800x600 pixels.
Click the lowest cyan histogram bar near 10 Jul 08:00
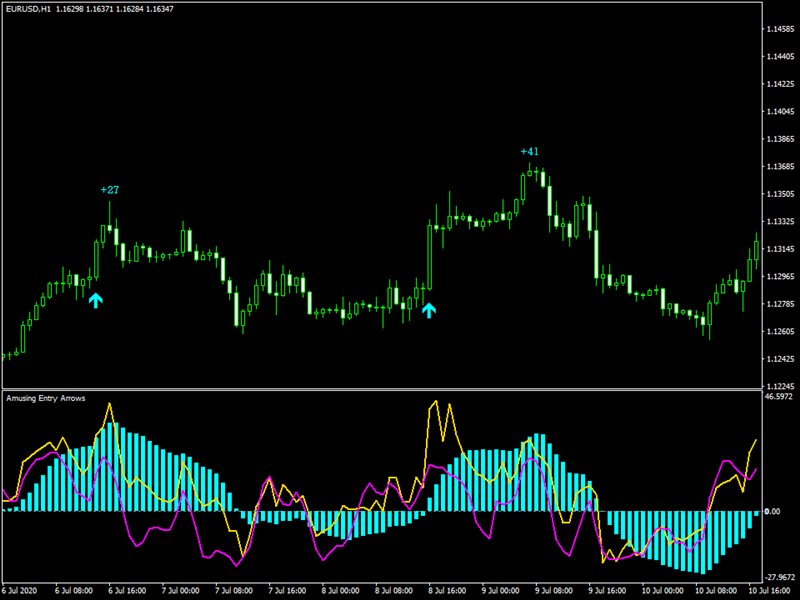pos(703,542)
